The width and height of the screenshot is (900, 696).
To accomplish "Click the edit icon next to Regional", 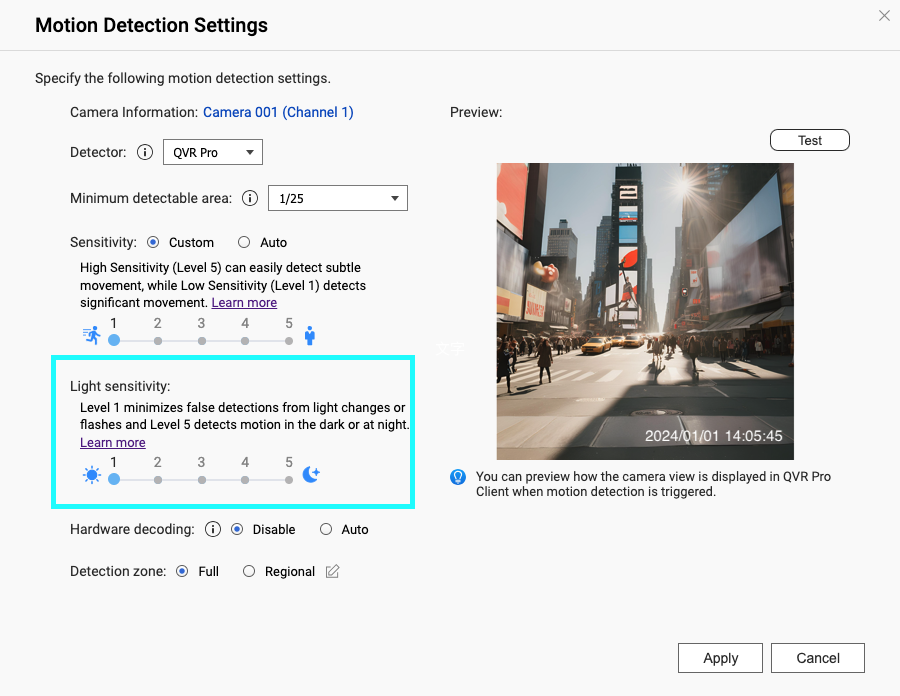I will click(331, 571).
